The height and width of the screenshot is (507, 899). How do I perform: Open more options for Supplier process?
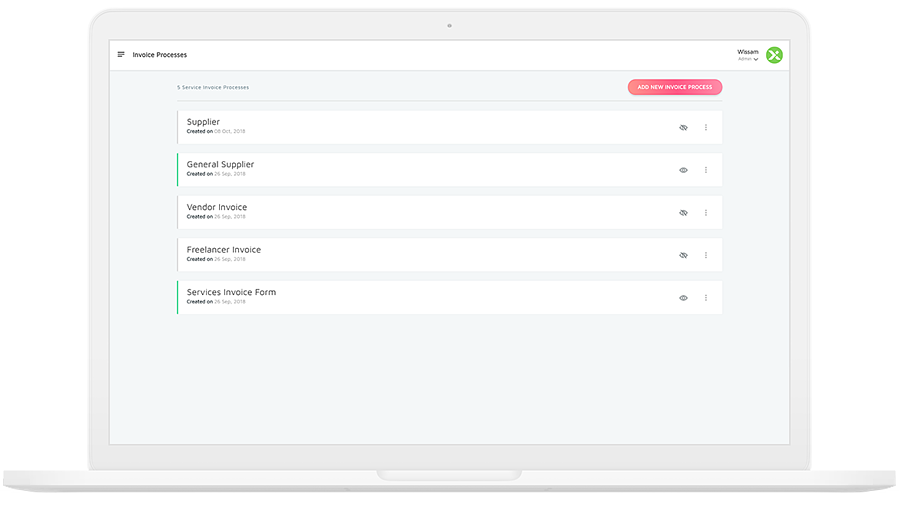click(x=706, y=128)
